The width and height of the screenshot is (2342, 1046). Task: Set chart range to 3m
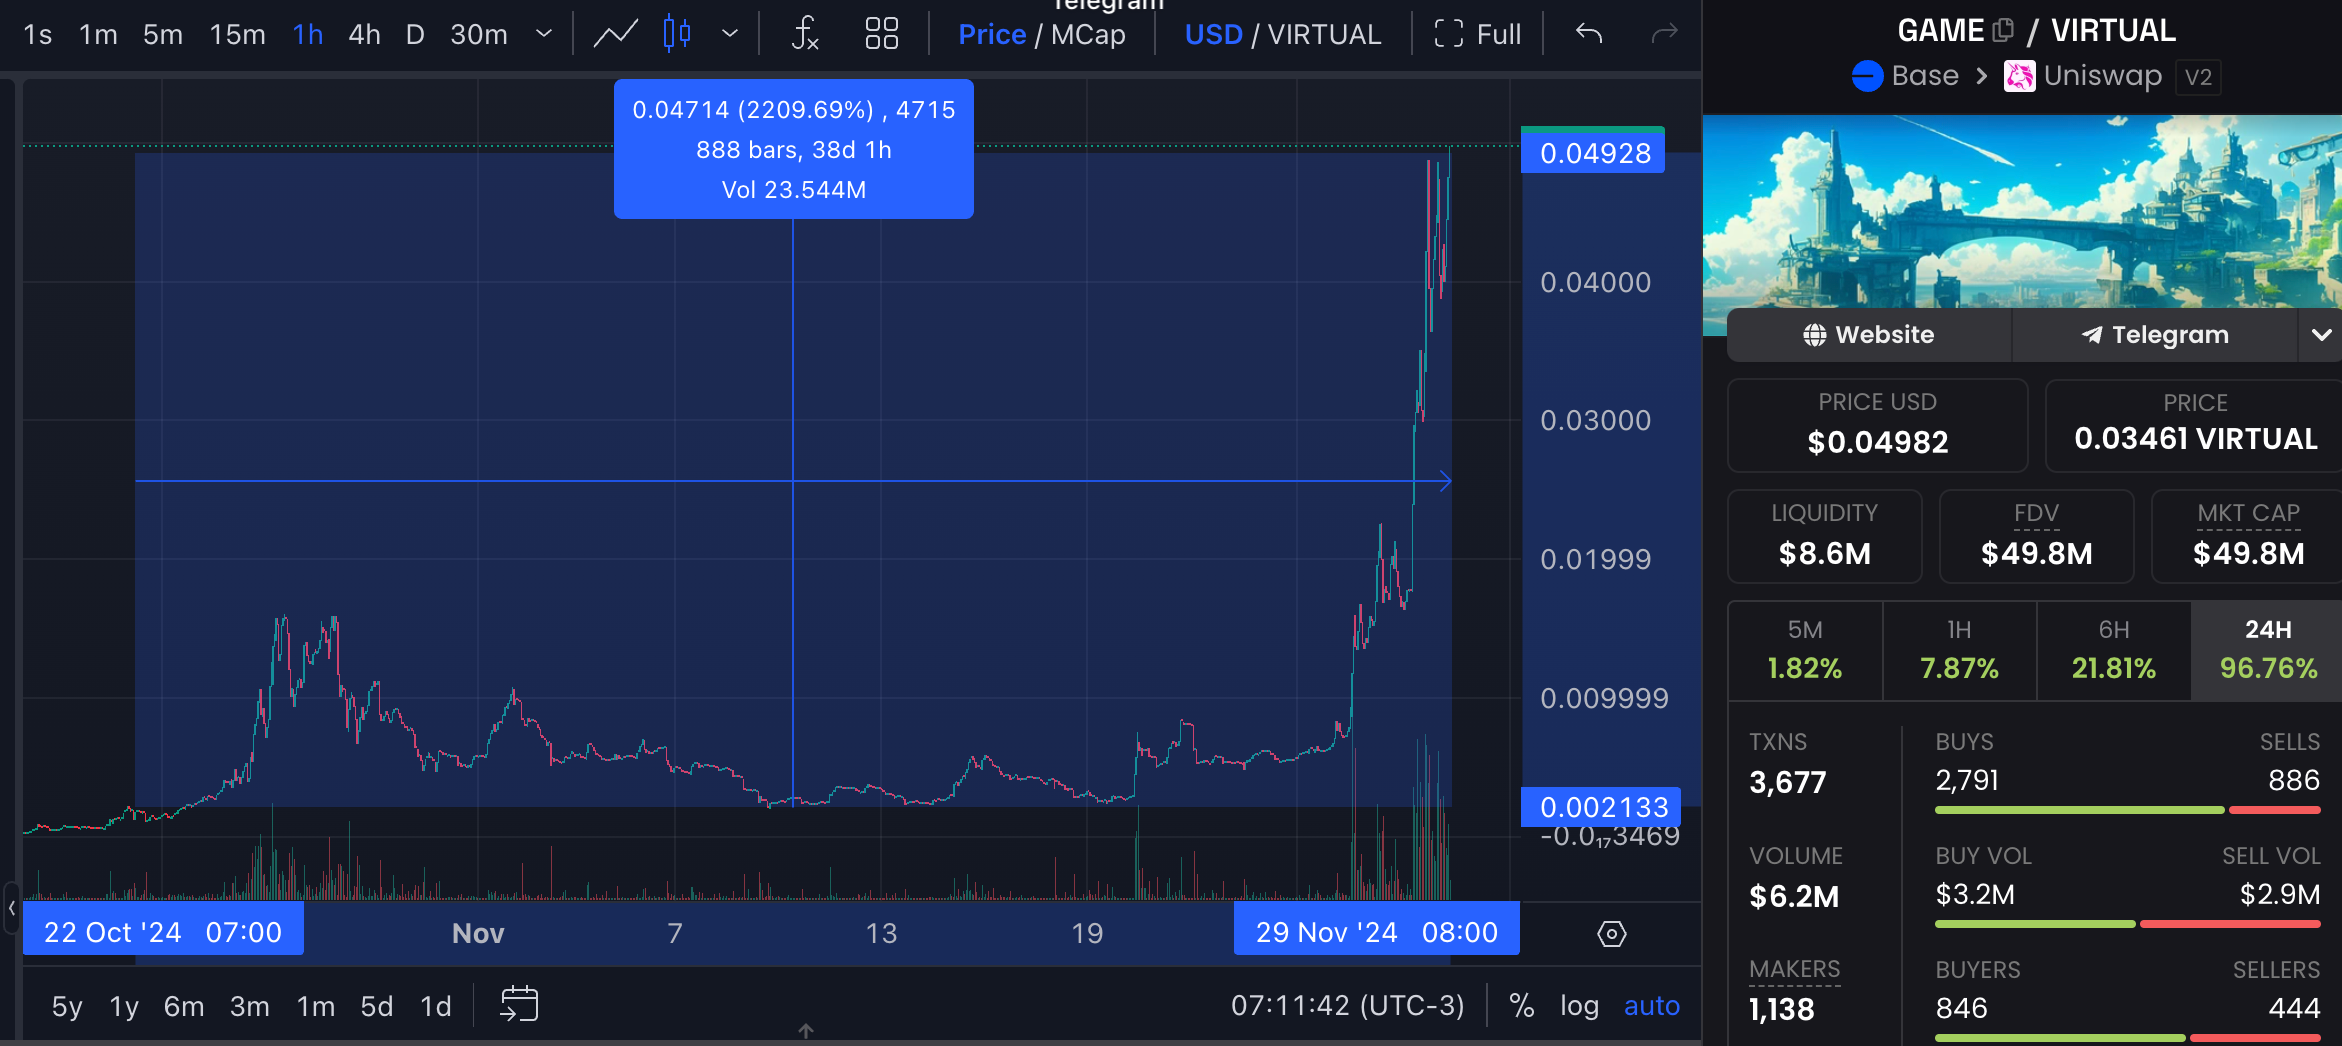(x=250, y=1006)
